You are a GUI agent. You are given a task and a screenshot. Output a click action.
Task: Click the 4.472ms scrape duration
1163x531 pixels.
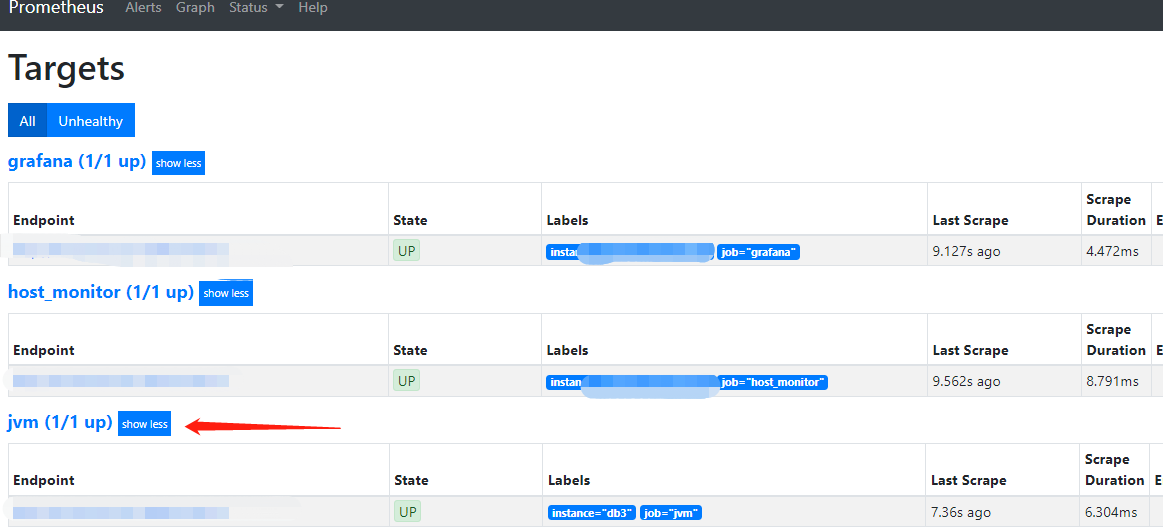(x=1112, y=251)
